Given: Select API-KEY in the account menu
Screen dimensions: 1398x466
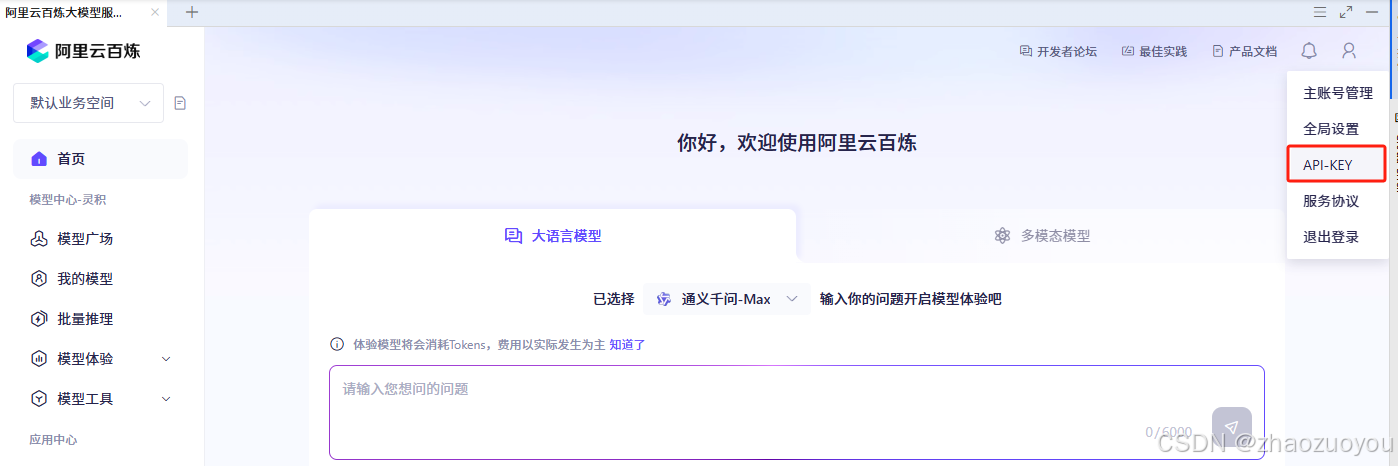Looking at the screenshot, I should tap(1337, 165).
